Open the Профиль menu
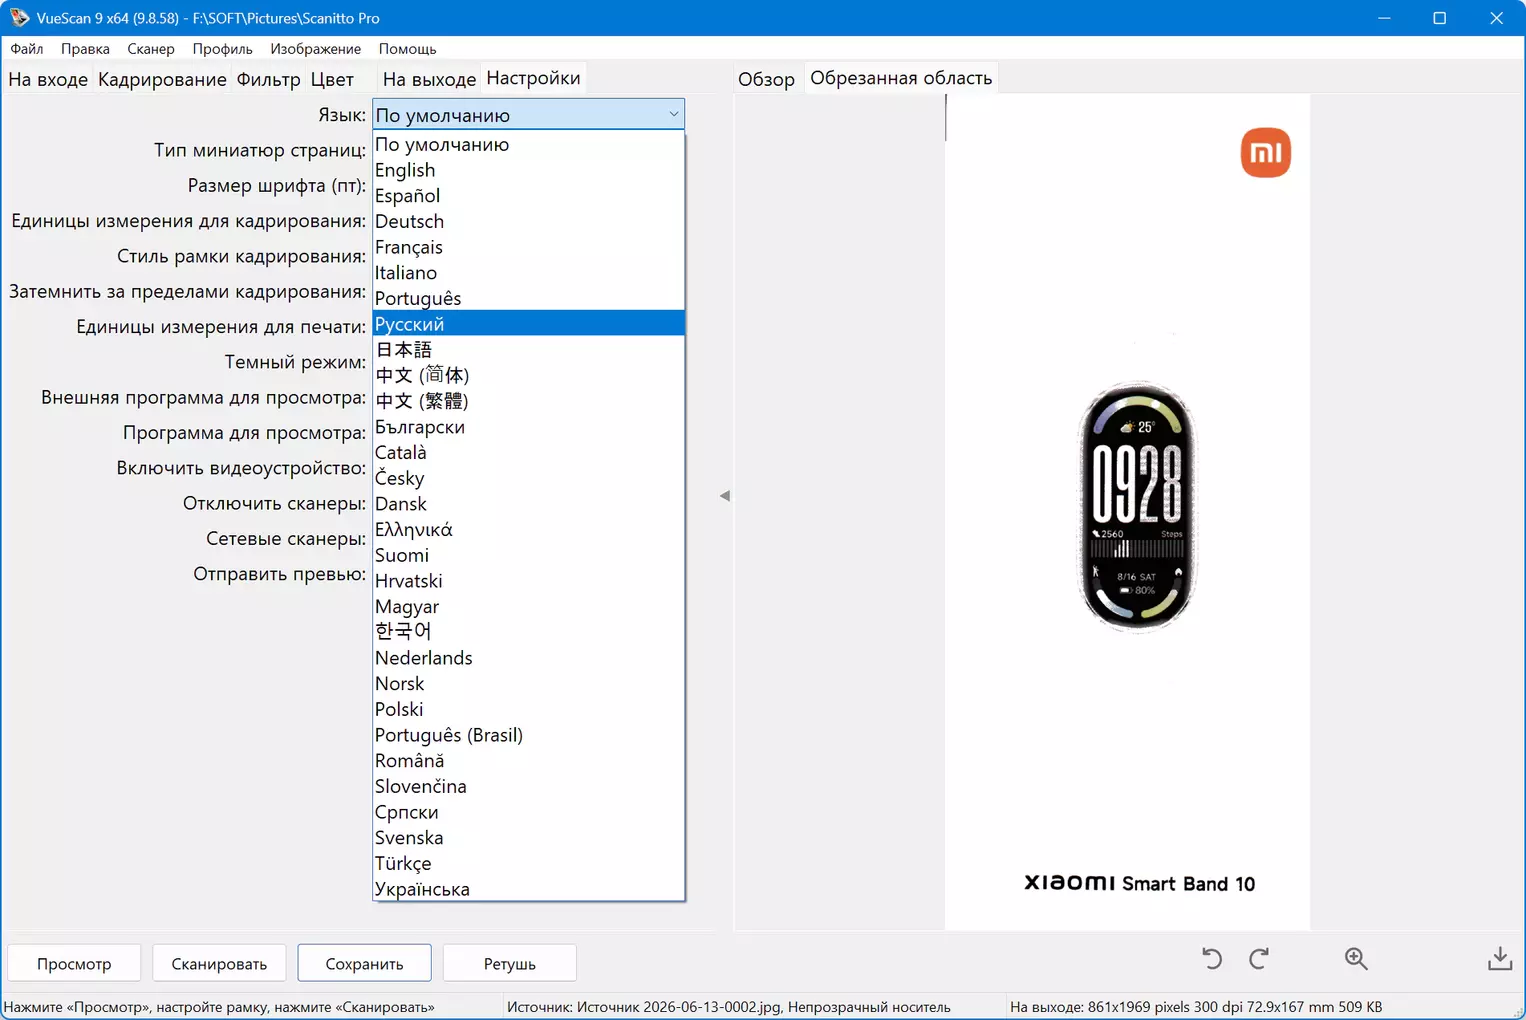Viewport: 1526px width, 1020px height. (222, 49)
